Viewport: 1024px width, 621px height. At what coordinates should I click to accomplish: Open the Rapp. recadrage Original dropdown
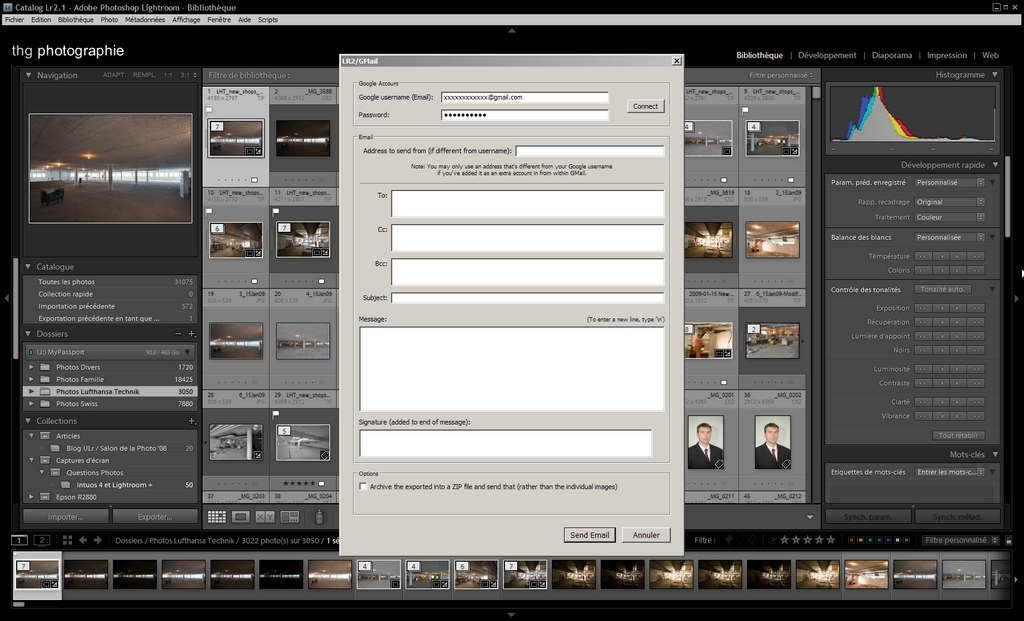(x=950, y=202)
